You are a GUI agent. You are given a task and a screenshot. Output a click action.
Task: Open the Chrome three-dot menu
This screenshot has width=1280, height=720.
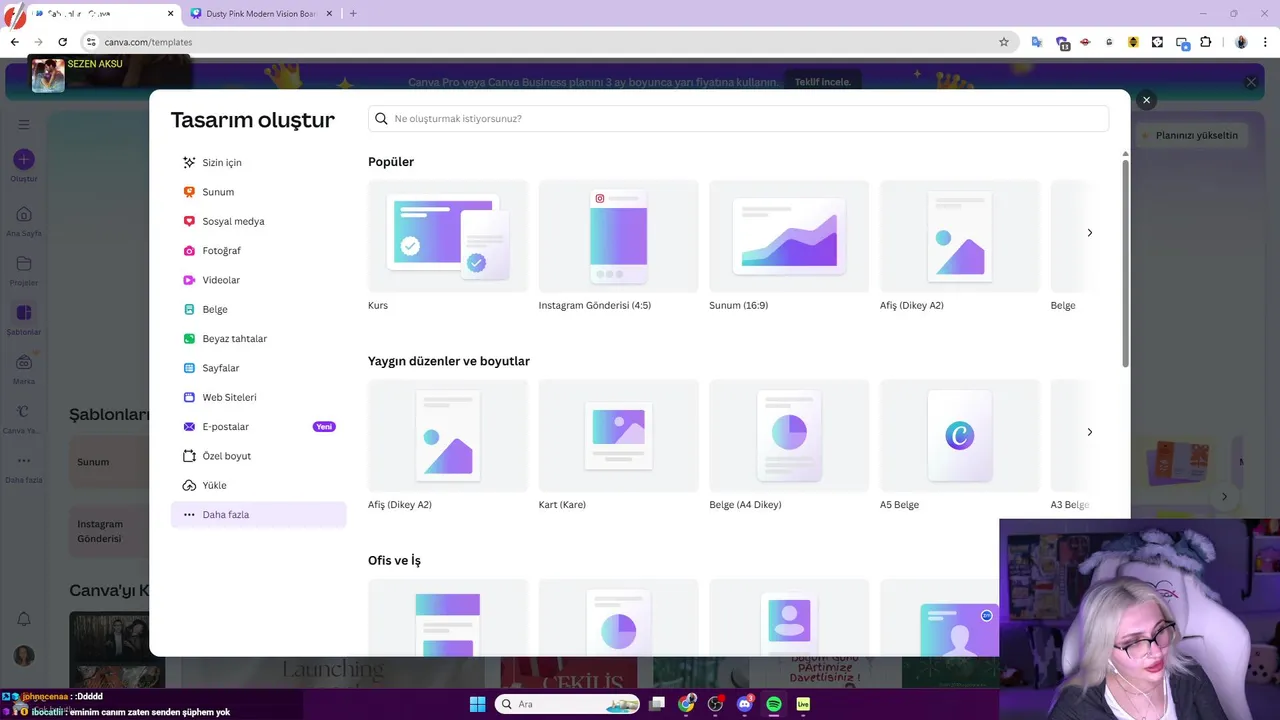pyautogui.click(x=1265, y=42)
